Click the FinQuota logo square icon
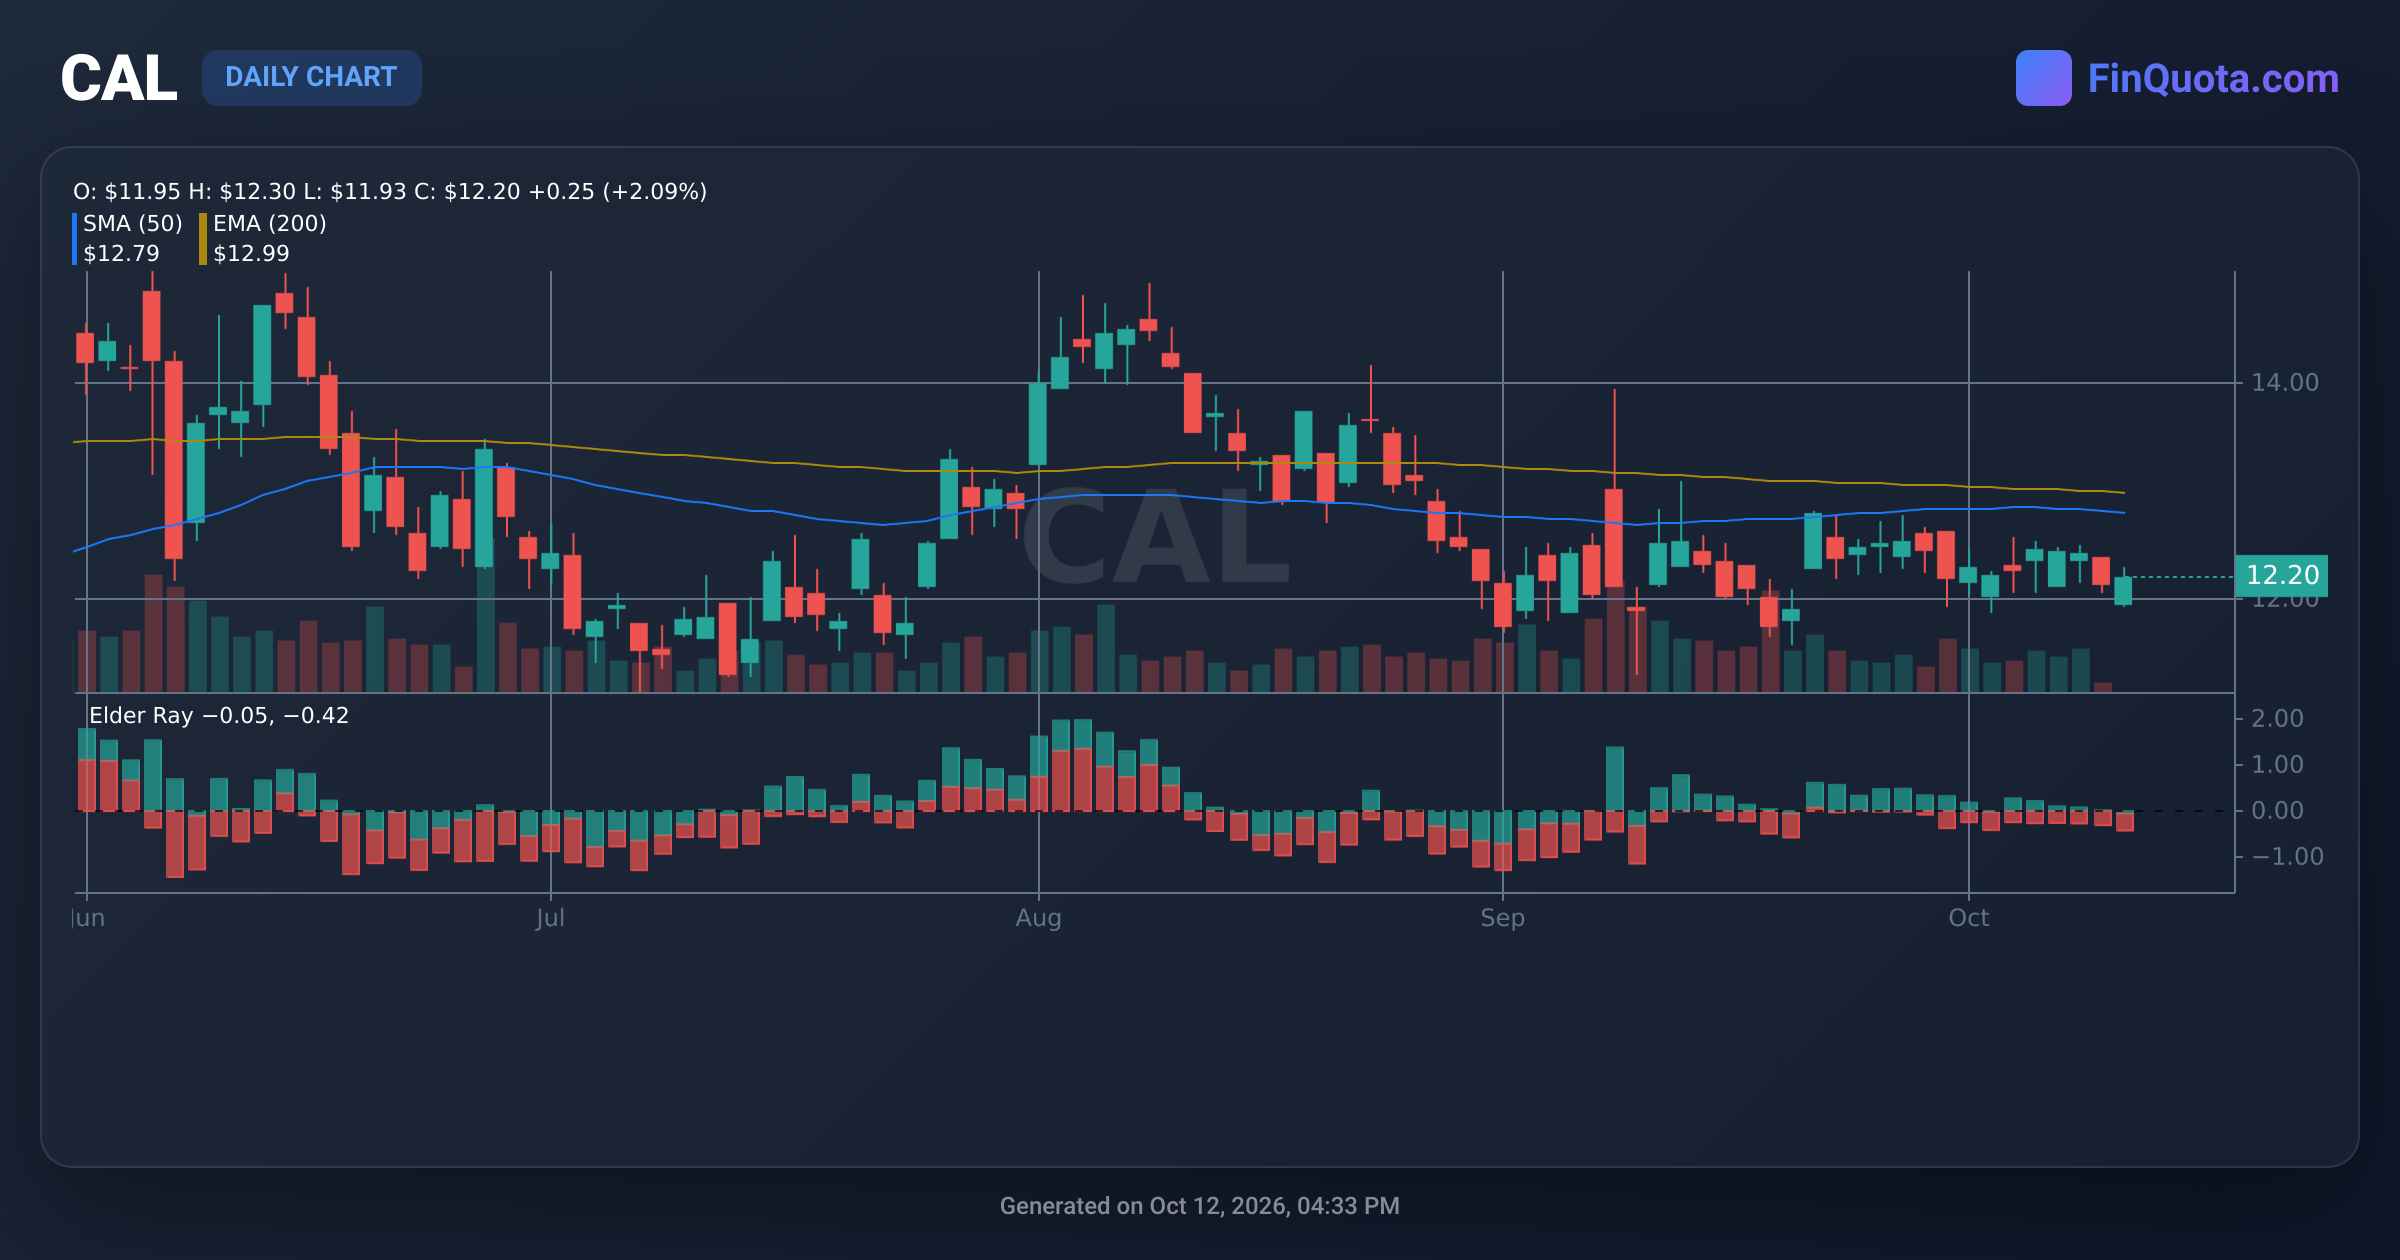This screenshot has height=1260, width=2400. point(2043,78)
